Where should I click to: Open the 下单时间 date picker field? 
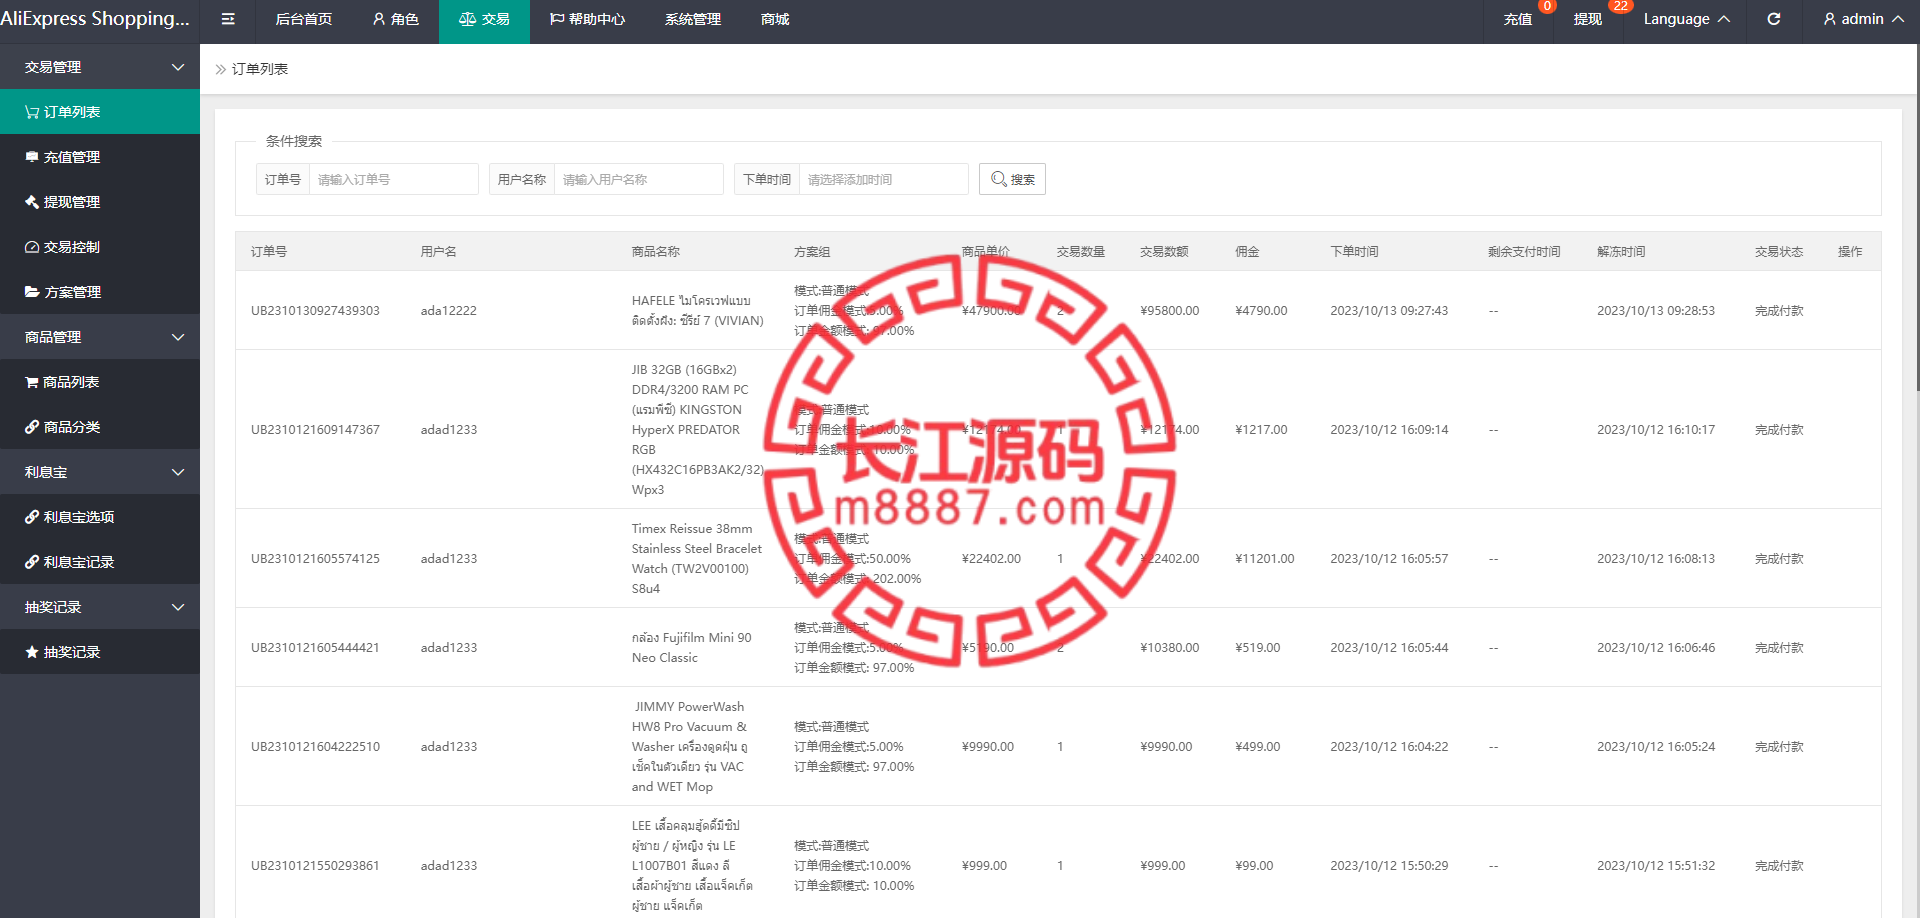pyautogui.click(x=884, y=179)
